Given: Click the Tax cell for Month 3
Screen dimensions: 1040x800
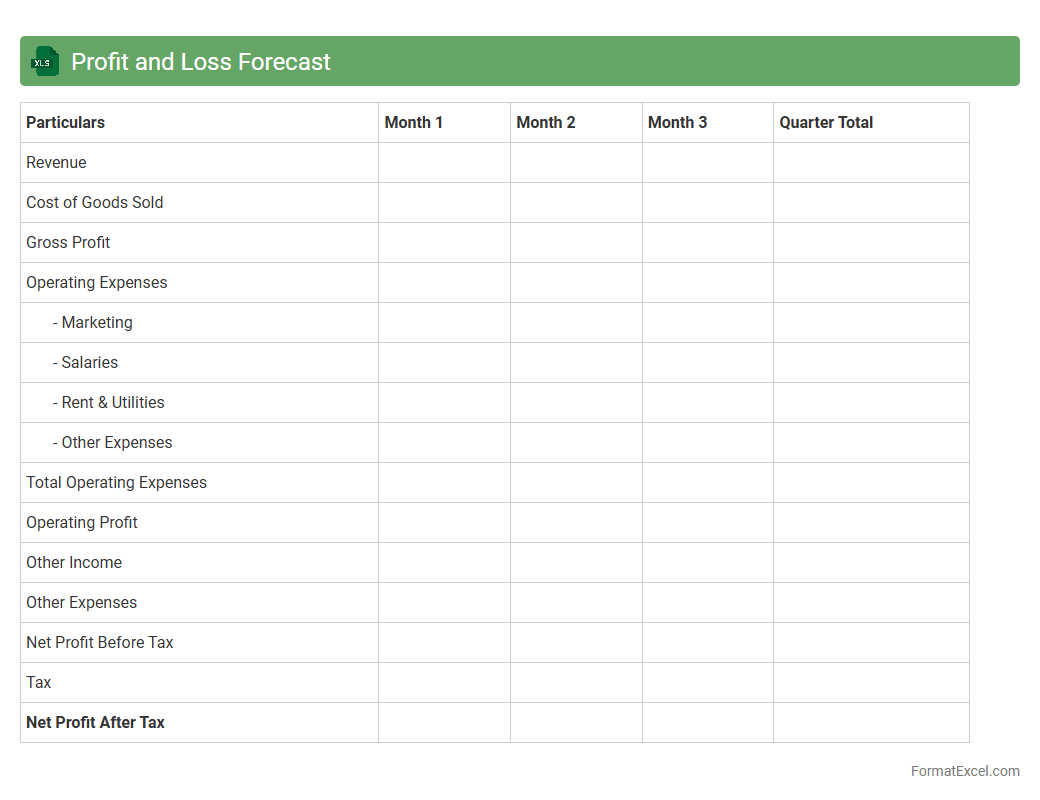Looking at the screenshot, I should pos(707,682).
